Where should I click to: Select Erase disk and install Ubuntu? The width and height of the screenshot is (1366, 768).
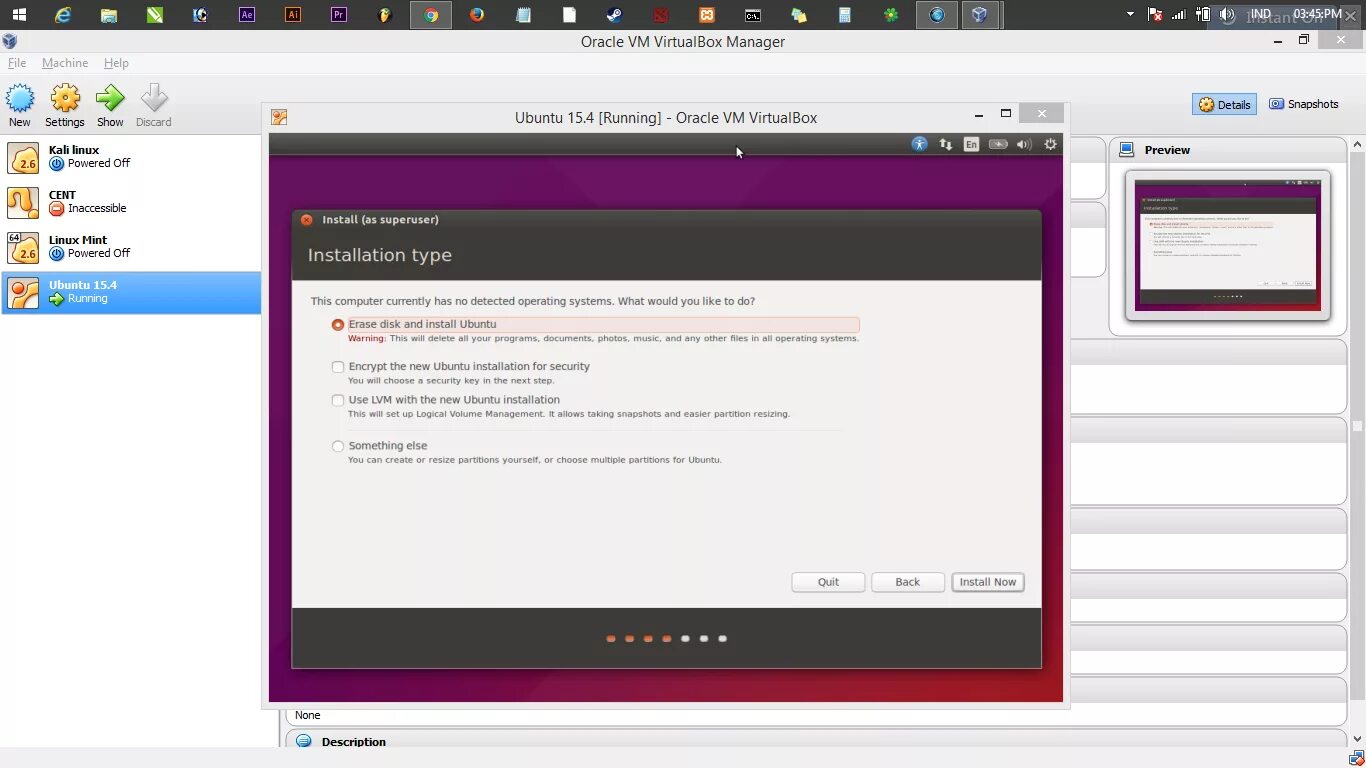[x=338, y=325]
